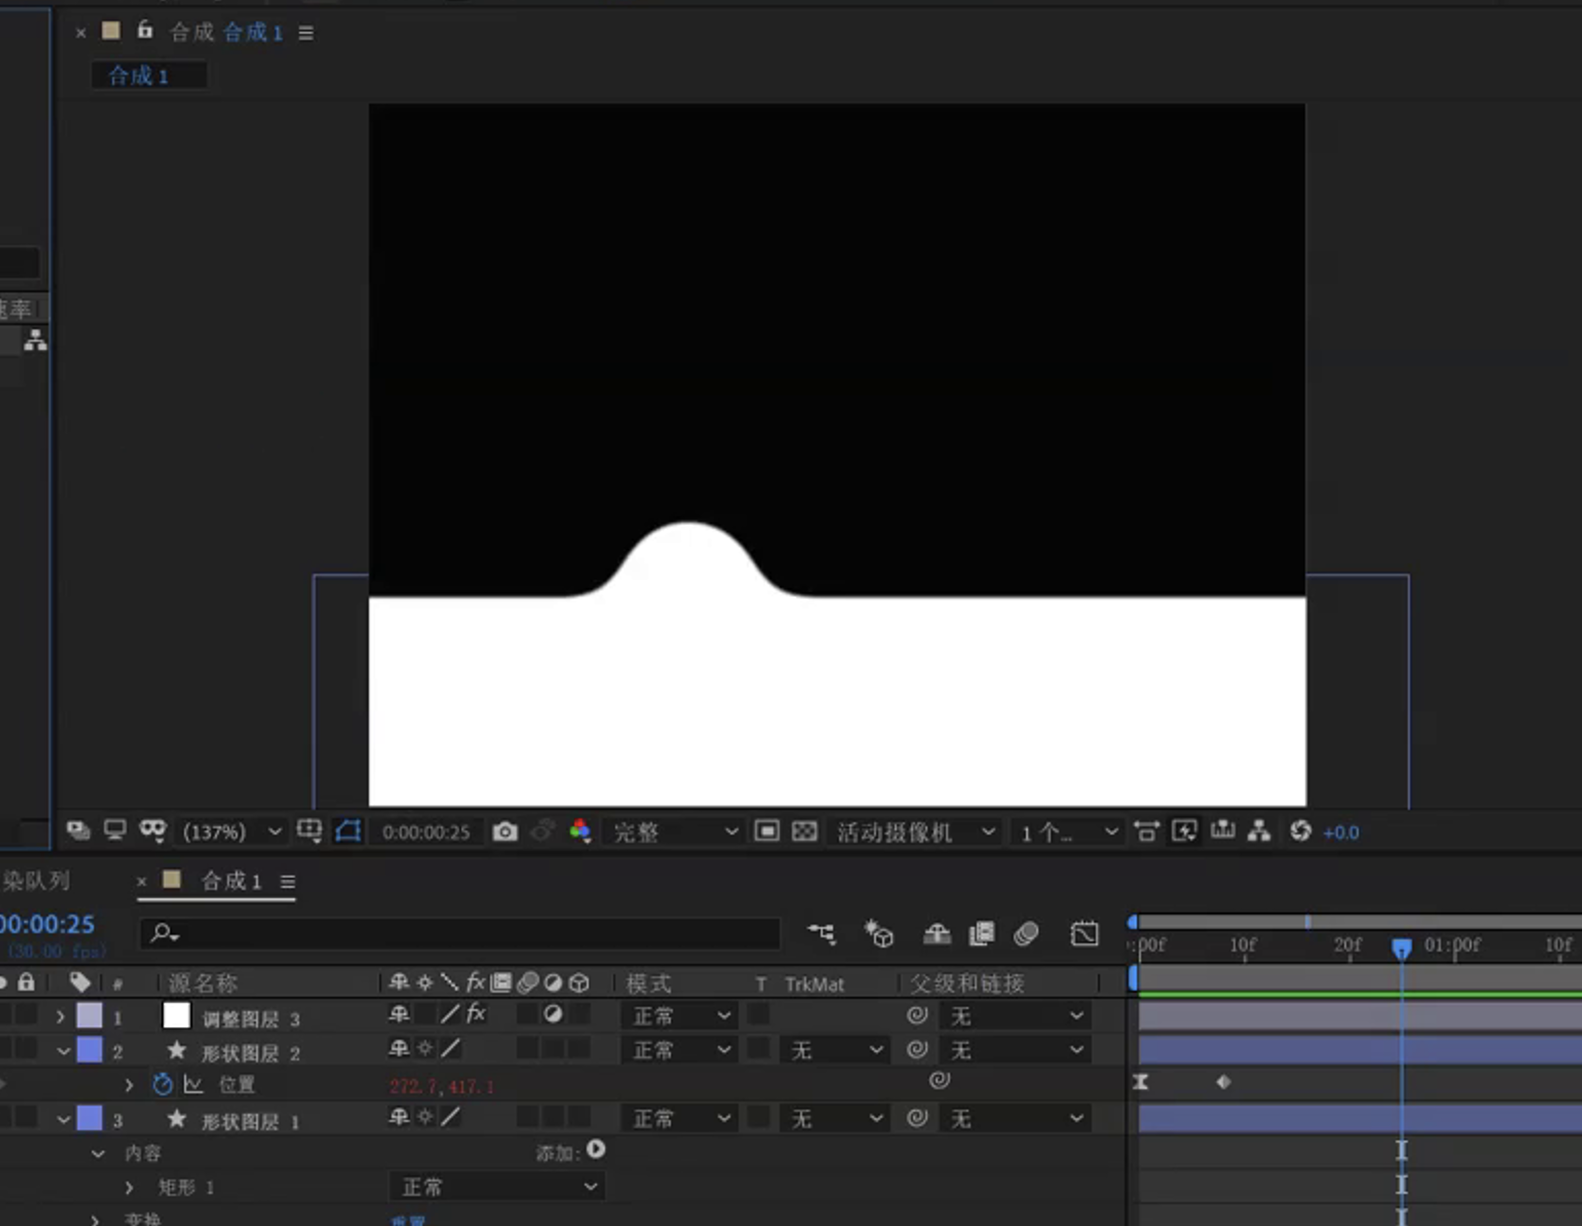Toggle the draft 3D icon
The image size is (1582, 1226).
pos(878,933)
